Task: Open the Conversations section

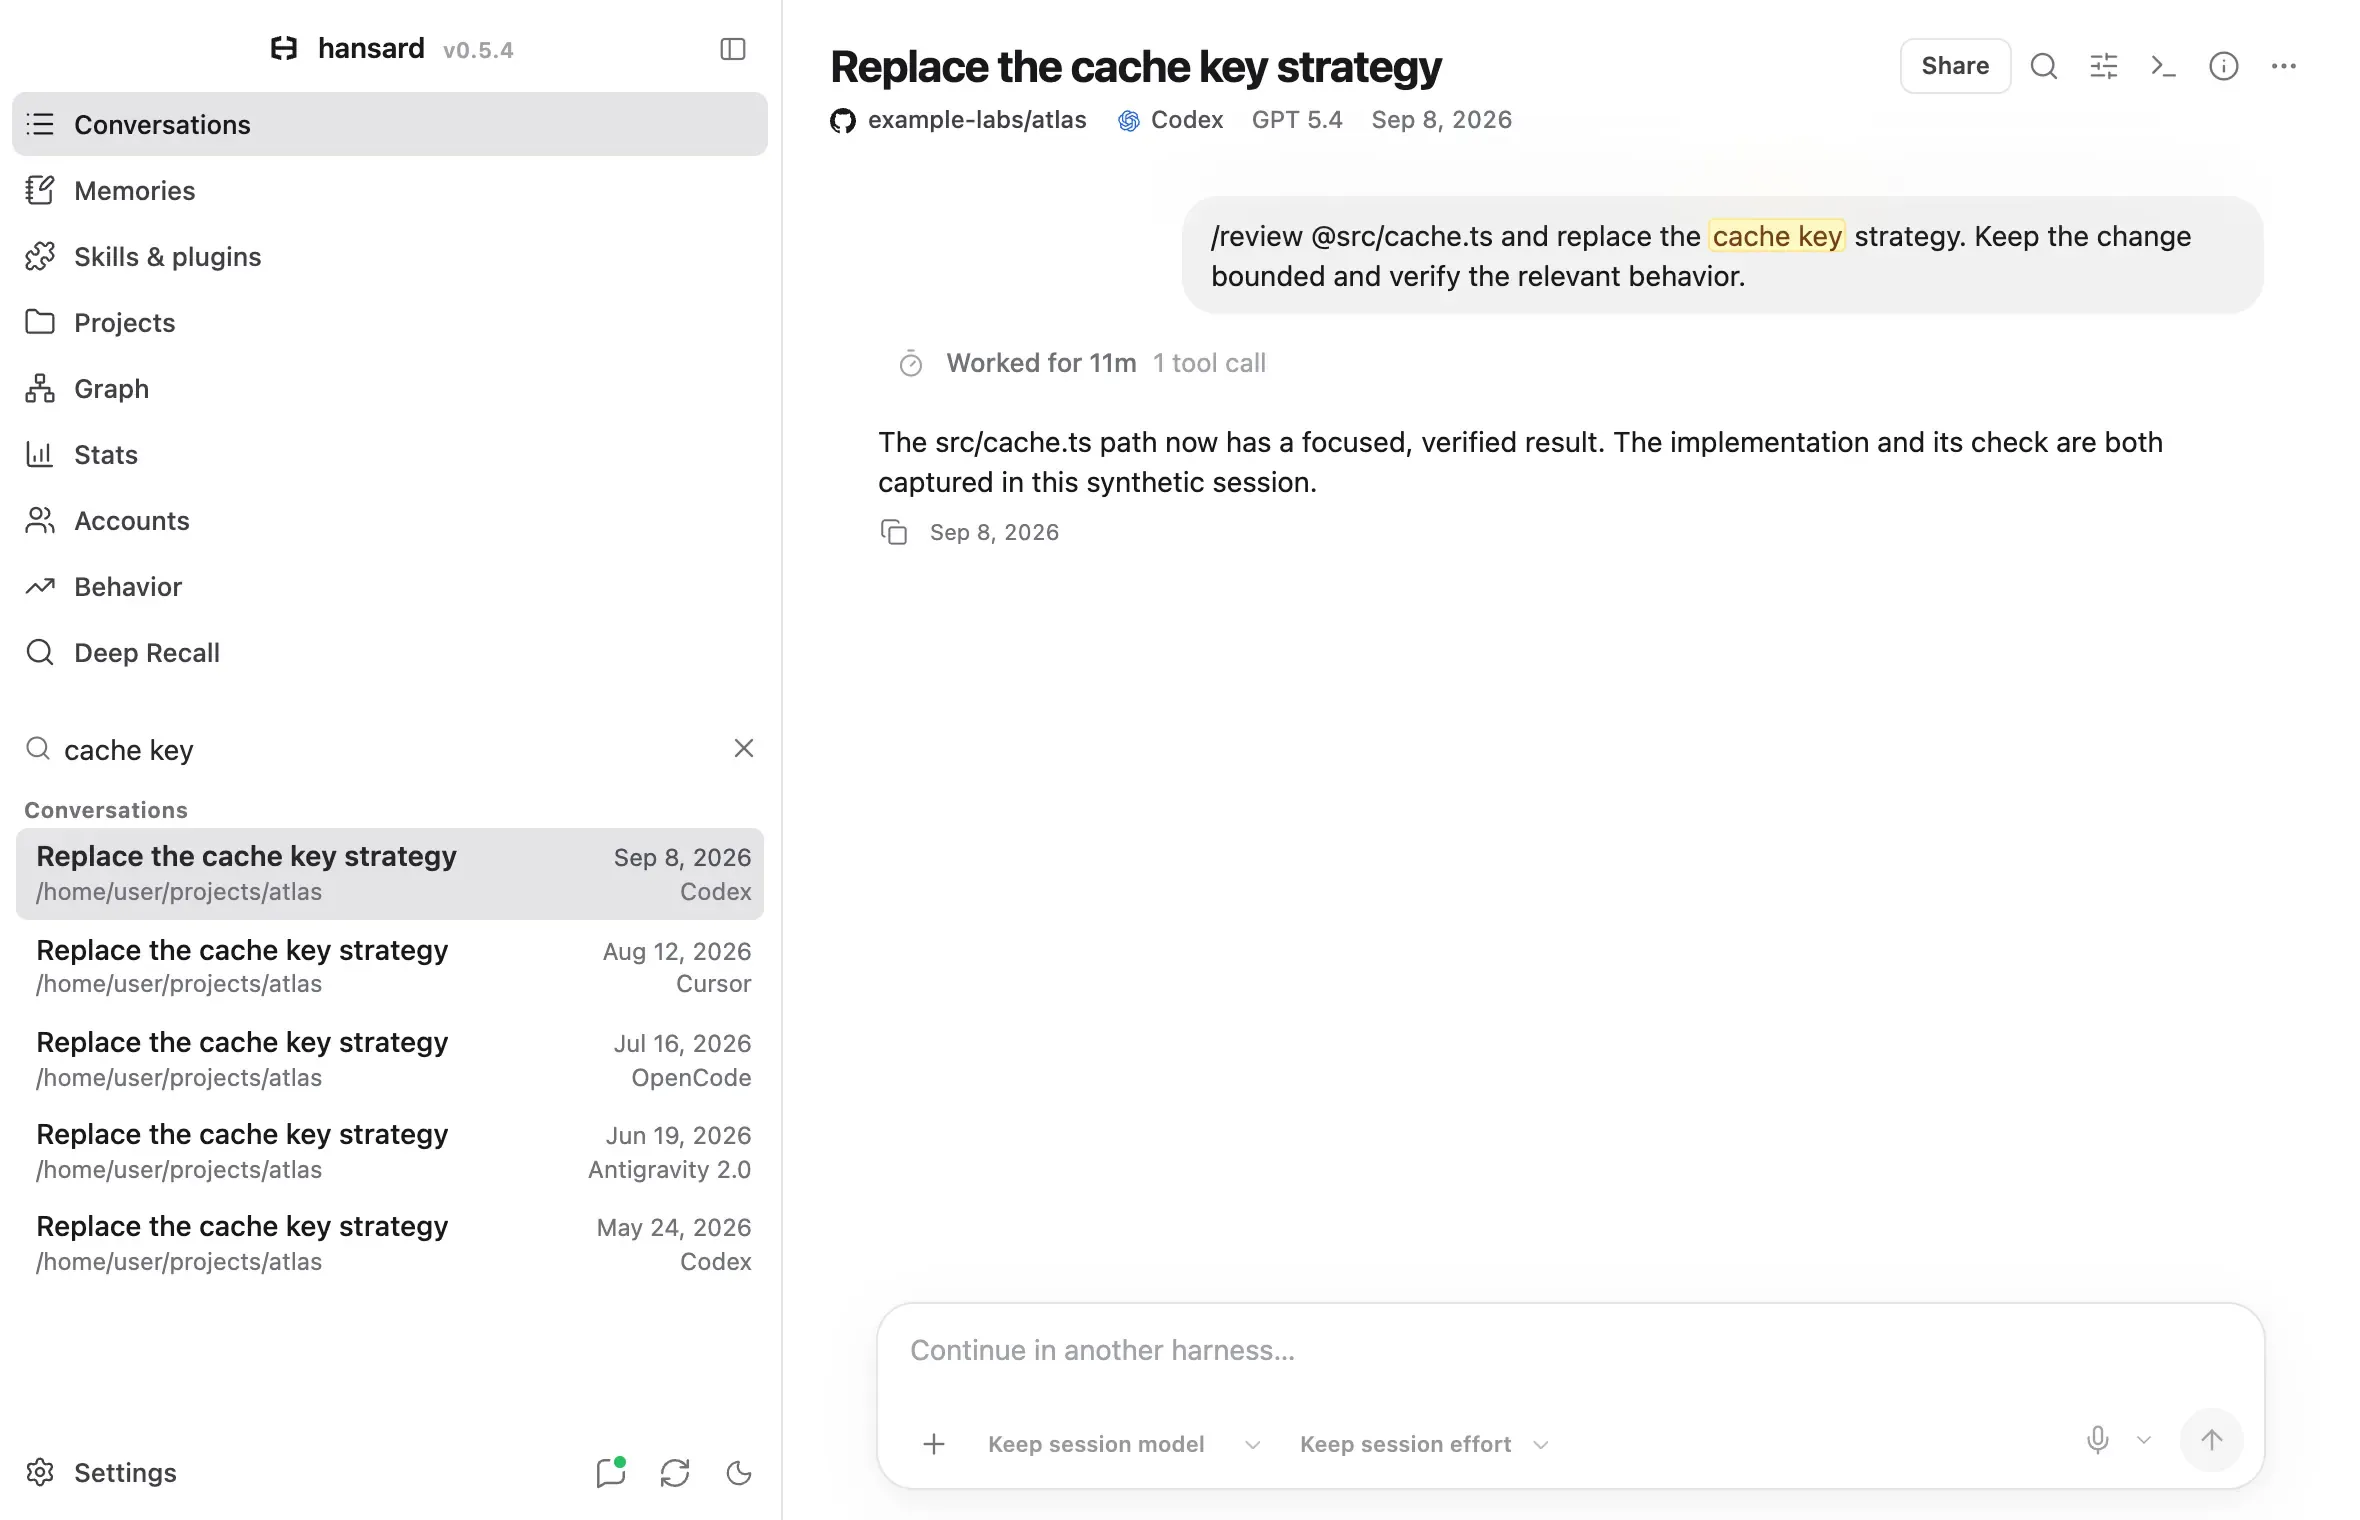Action: pyautogui.click(x=390, y=124)
